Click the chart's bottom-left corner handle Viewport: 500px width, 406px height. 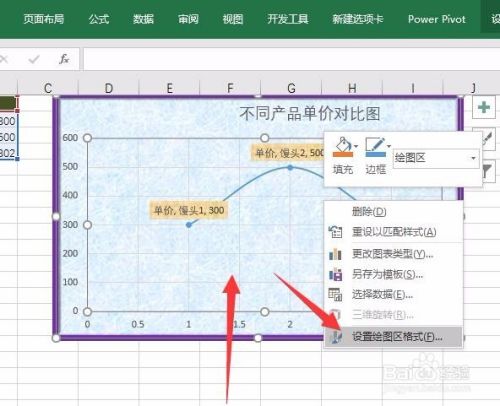coord(56,338)
